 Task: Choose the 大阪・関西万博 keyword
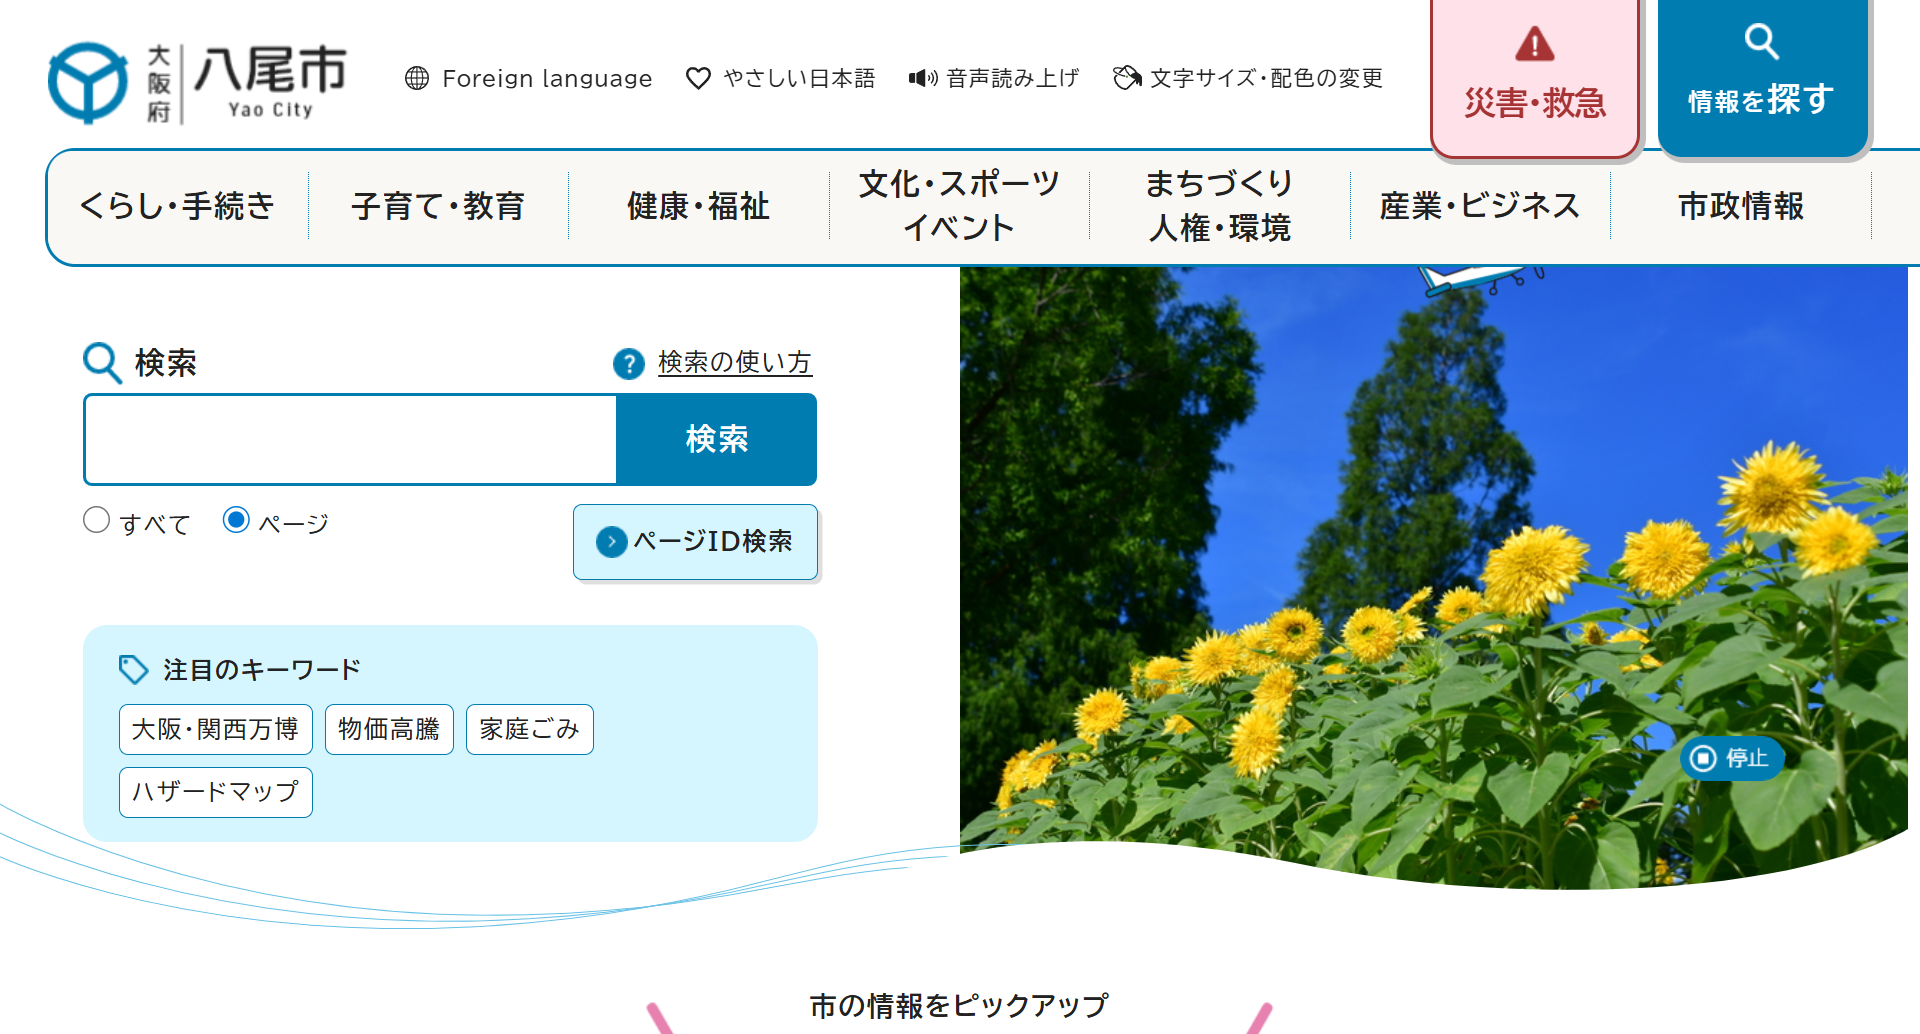coord(216,729)
